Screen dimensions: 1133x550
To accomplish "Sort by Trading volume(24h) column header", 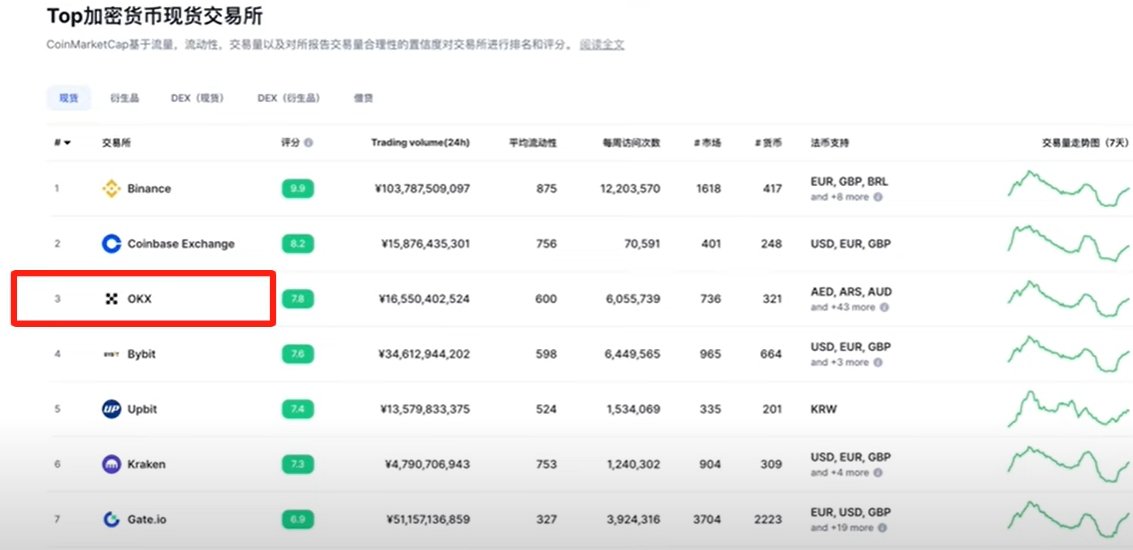I will [x=421, y=143].
